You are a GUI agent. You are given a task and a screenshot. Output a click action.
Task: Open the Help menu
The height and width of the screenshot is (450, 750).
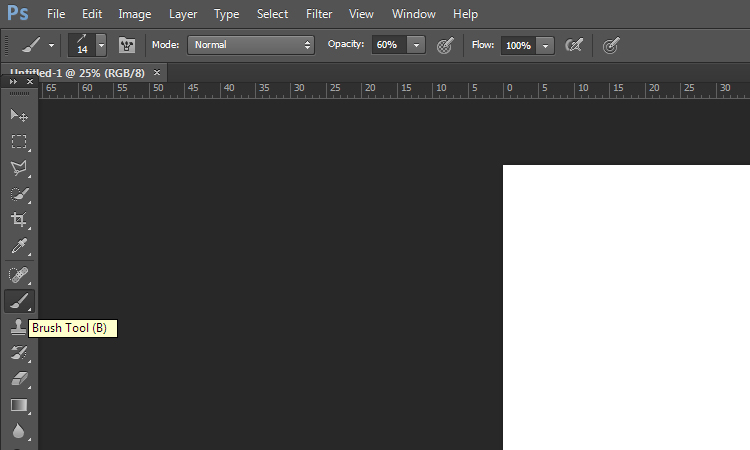[x=465, y=14]
